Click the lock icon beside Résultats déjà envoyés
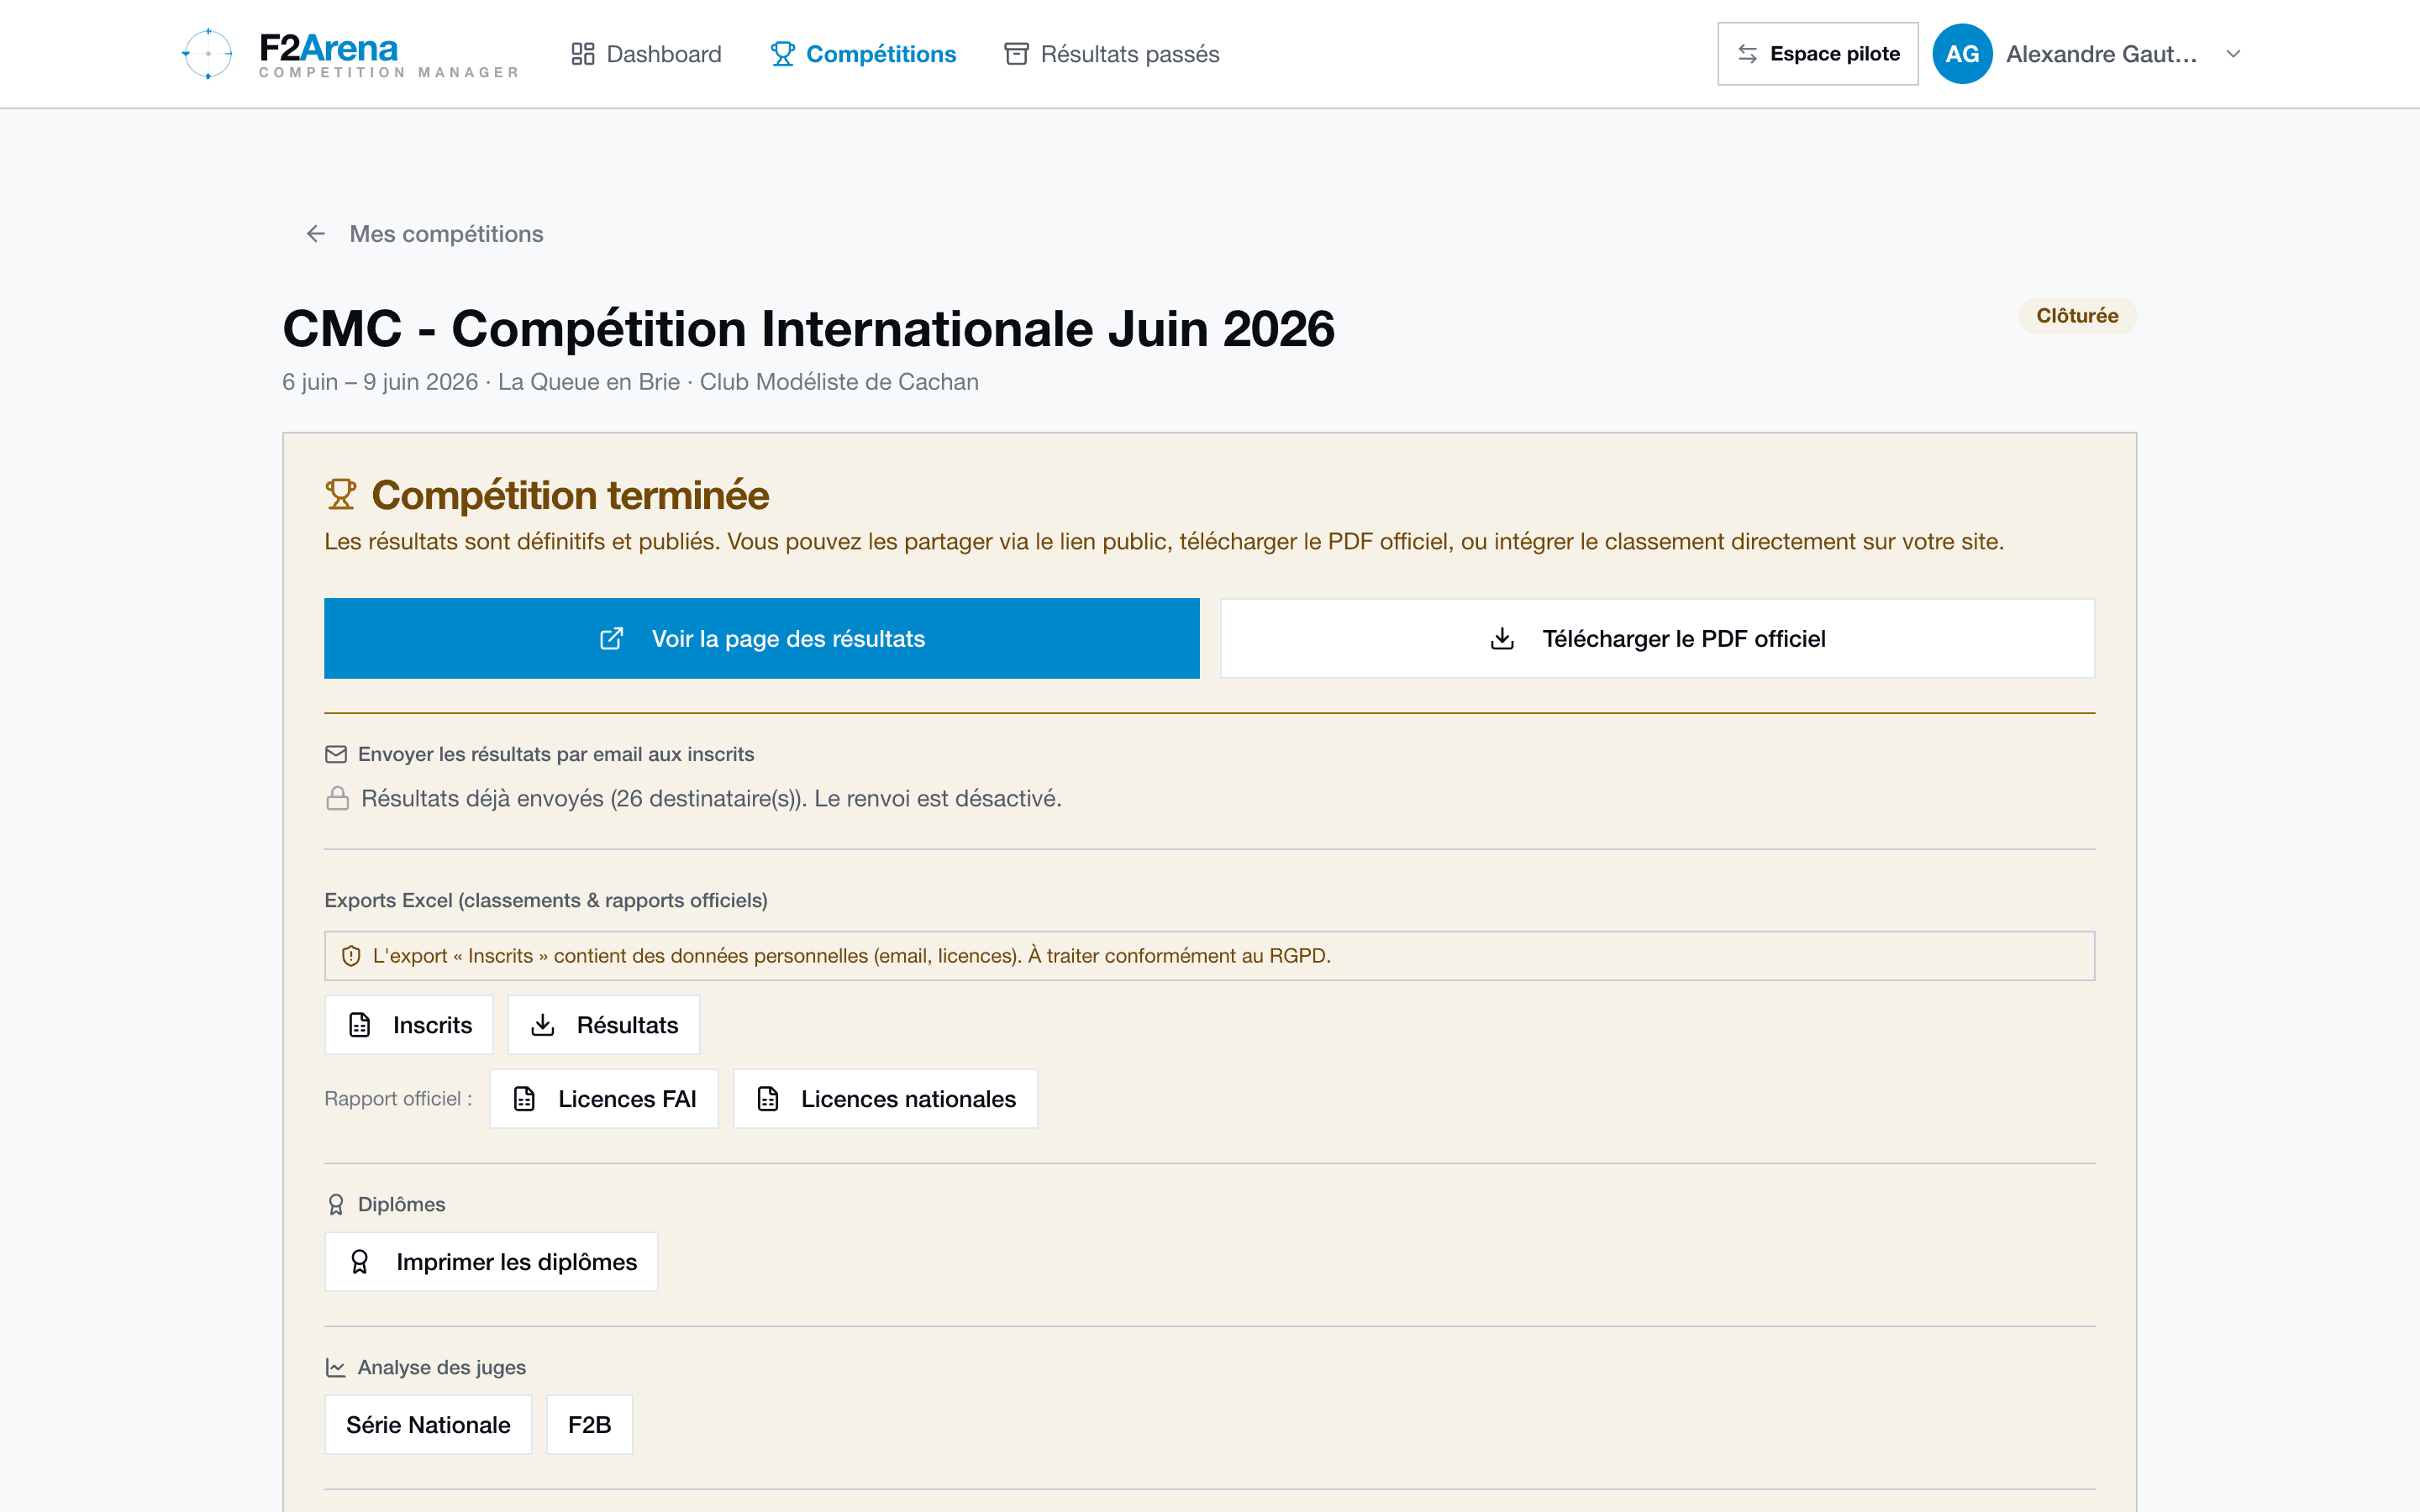 coord(338,798)
